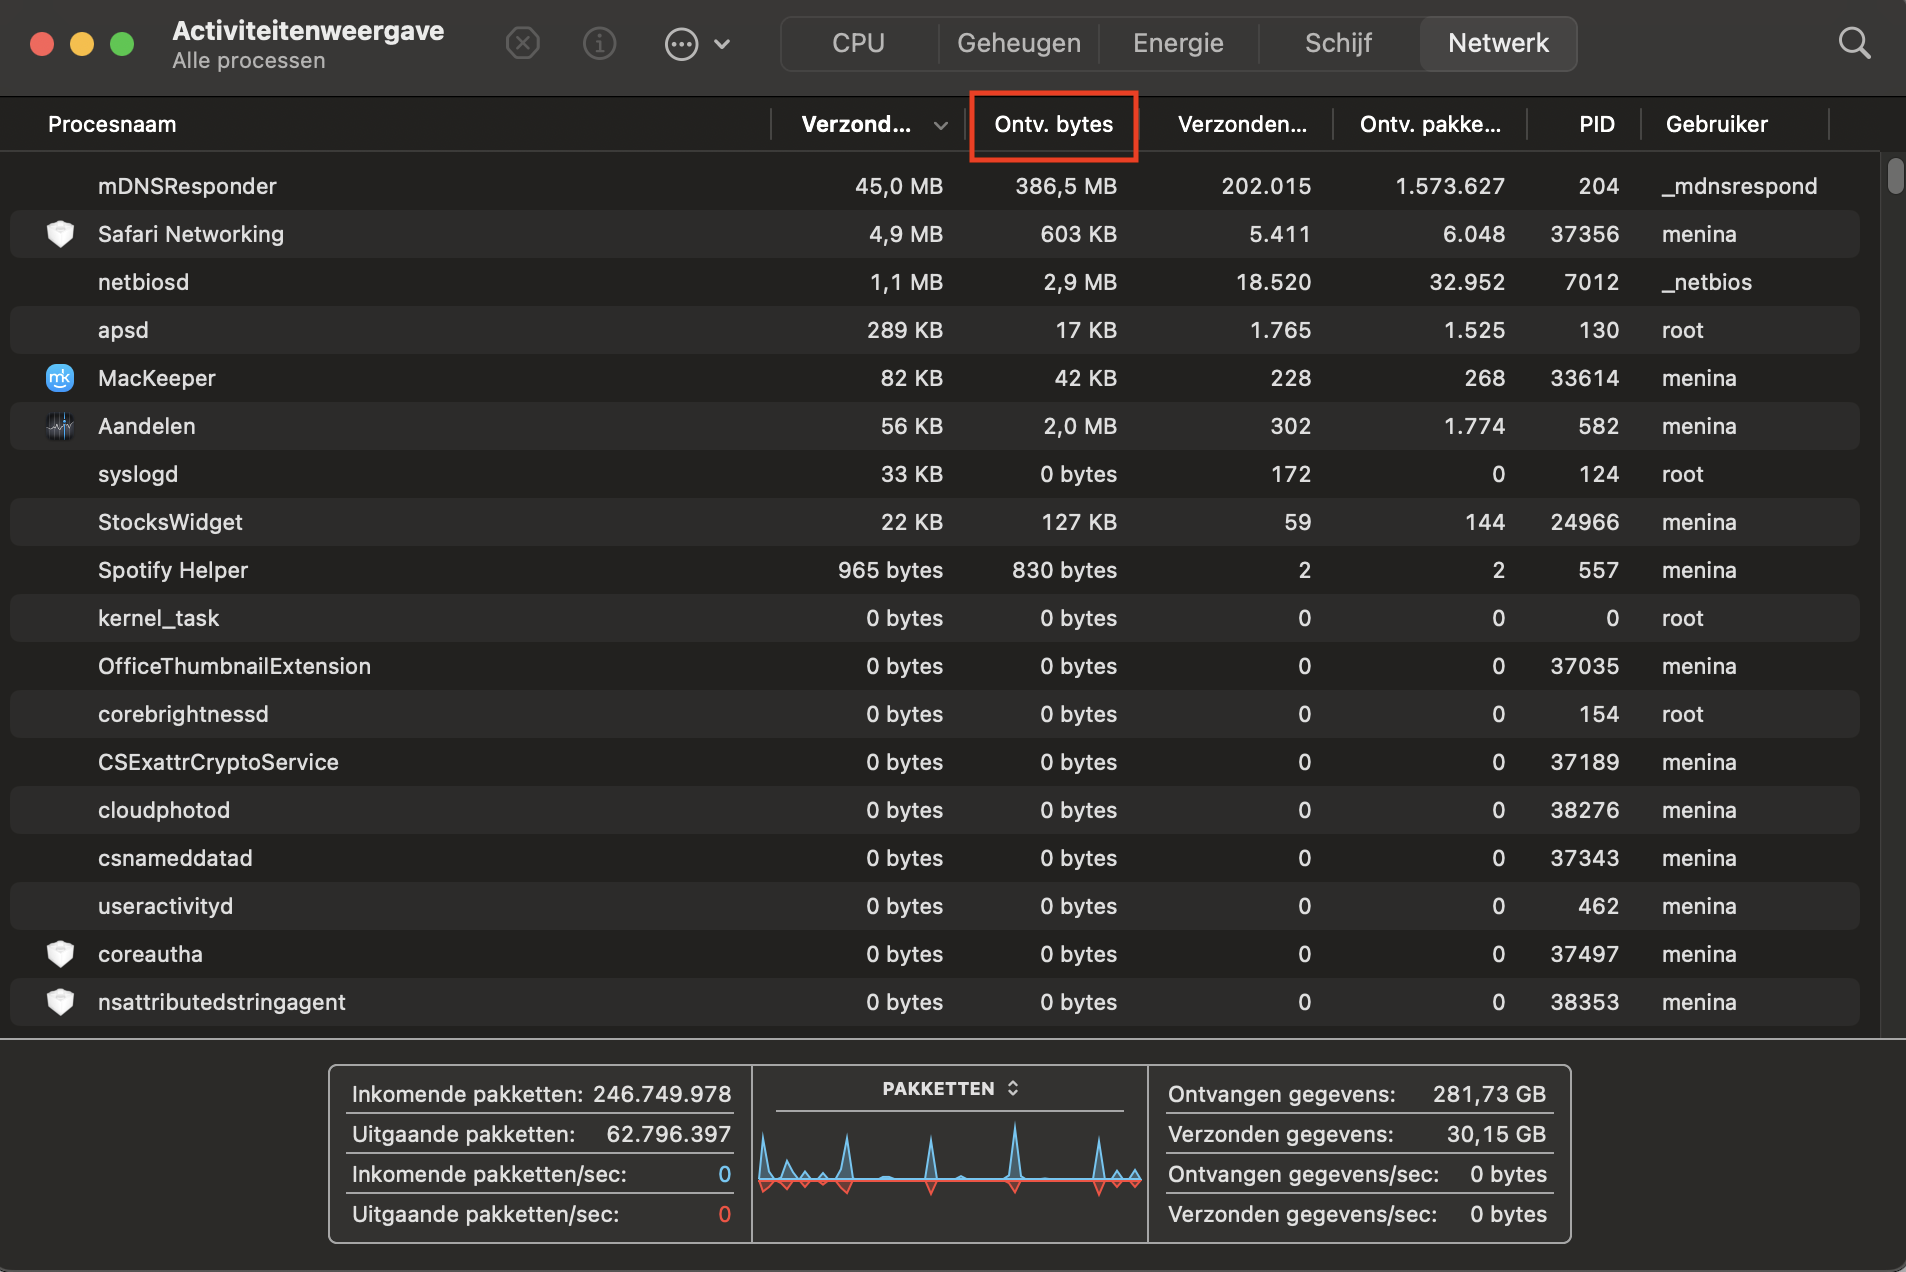Switch to the Geheugen tab
The width and height of the screenshot is (1906, 1272).
(1018, 44)
